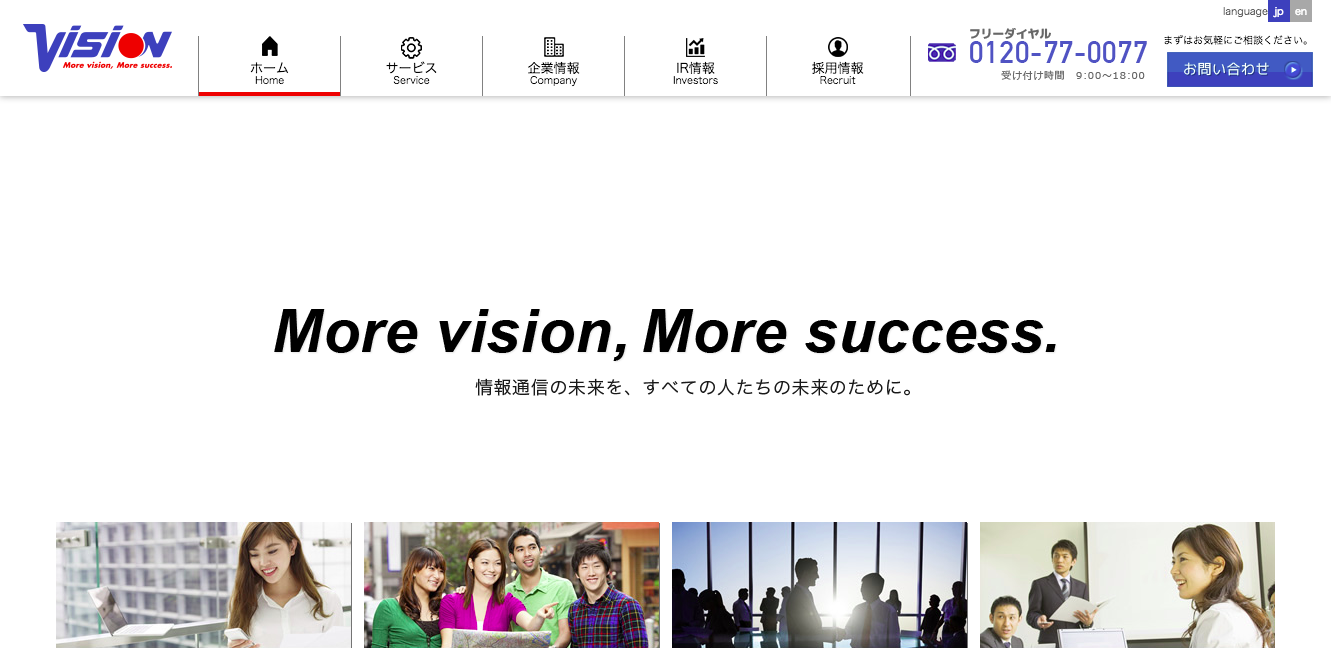Click the Recruit person icon
The image size is (1331, 648).
(x=838, y=47)
